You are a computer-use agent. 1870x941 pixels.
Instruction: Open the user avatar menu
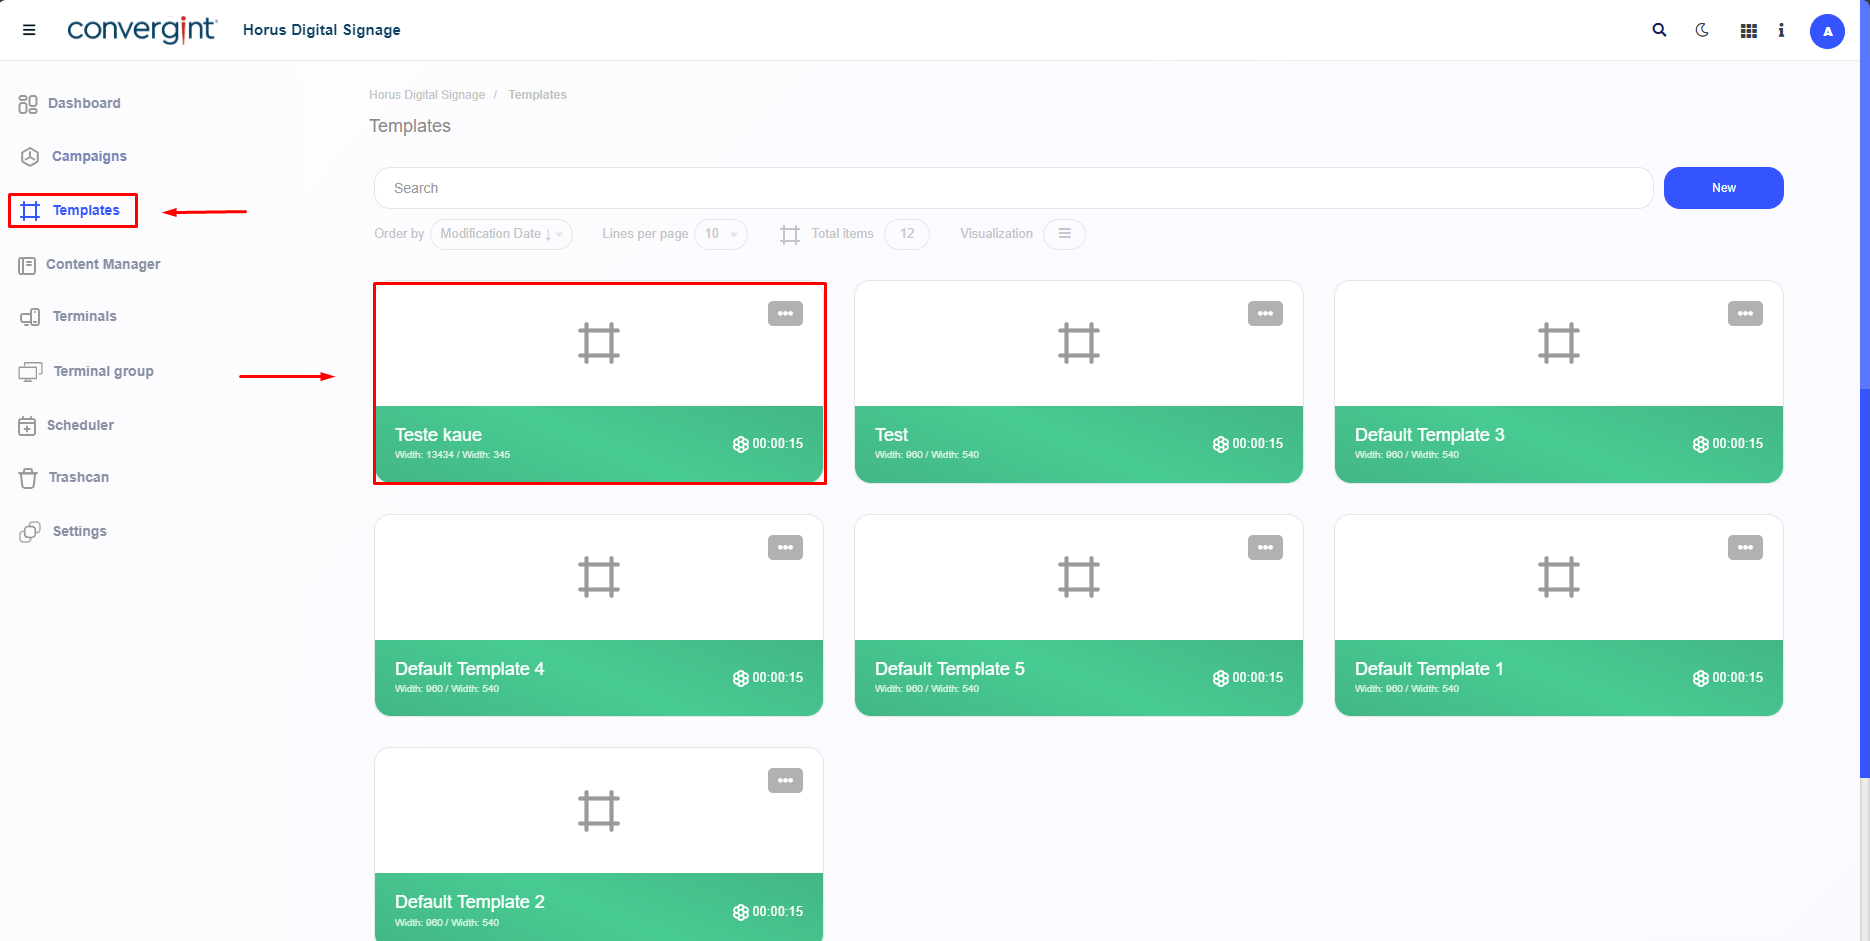coord(1827,31)
